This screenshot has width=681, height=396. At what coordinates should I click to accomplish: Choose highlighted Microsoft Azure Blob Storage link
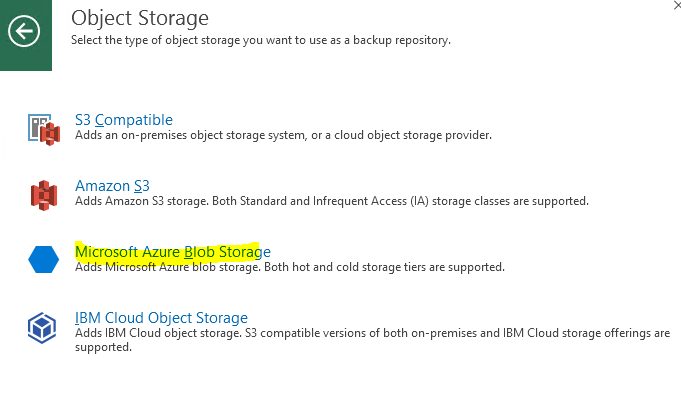point(173,252)
